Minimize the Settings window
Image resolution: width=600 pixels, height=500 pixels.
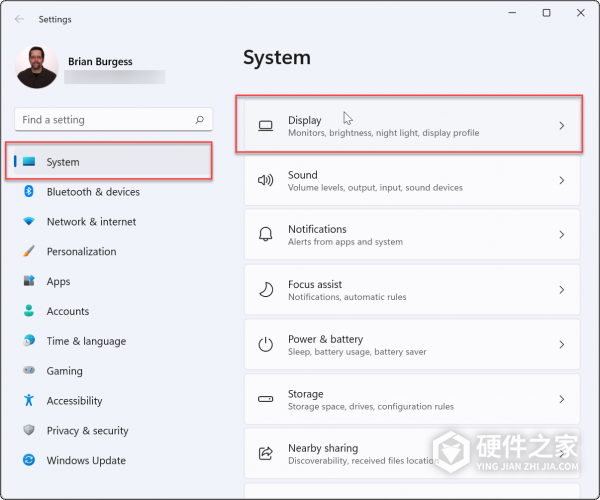coord(512,13)
